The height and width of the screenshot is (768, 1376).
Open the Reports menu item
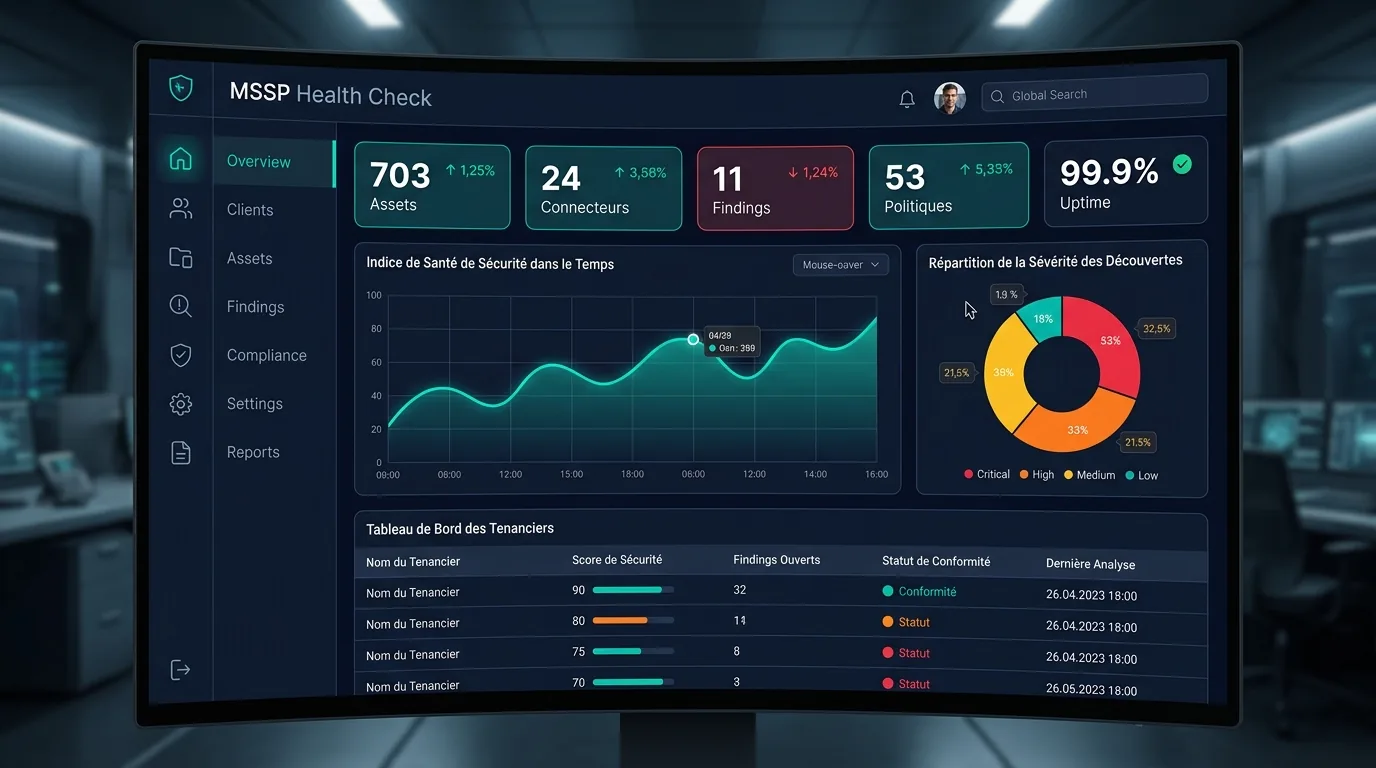(x=253, y=452)
